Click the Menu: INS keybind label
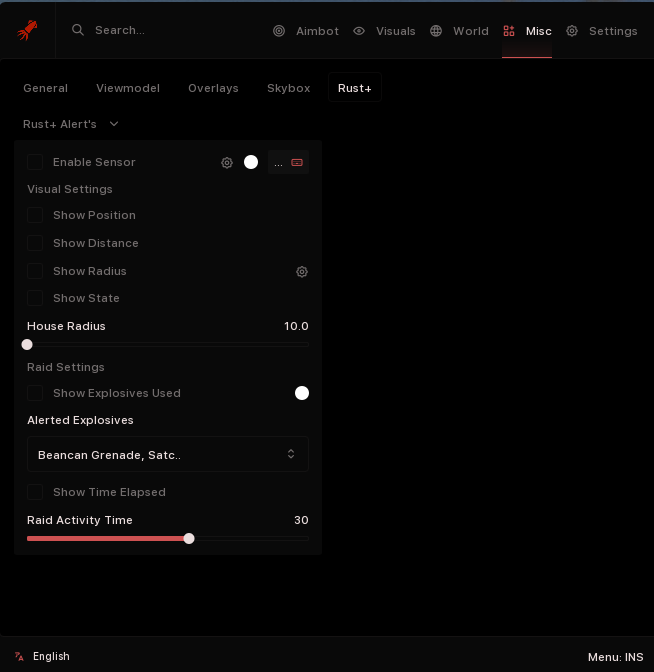 [615, 657]
